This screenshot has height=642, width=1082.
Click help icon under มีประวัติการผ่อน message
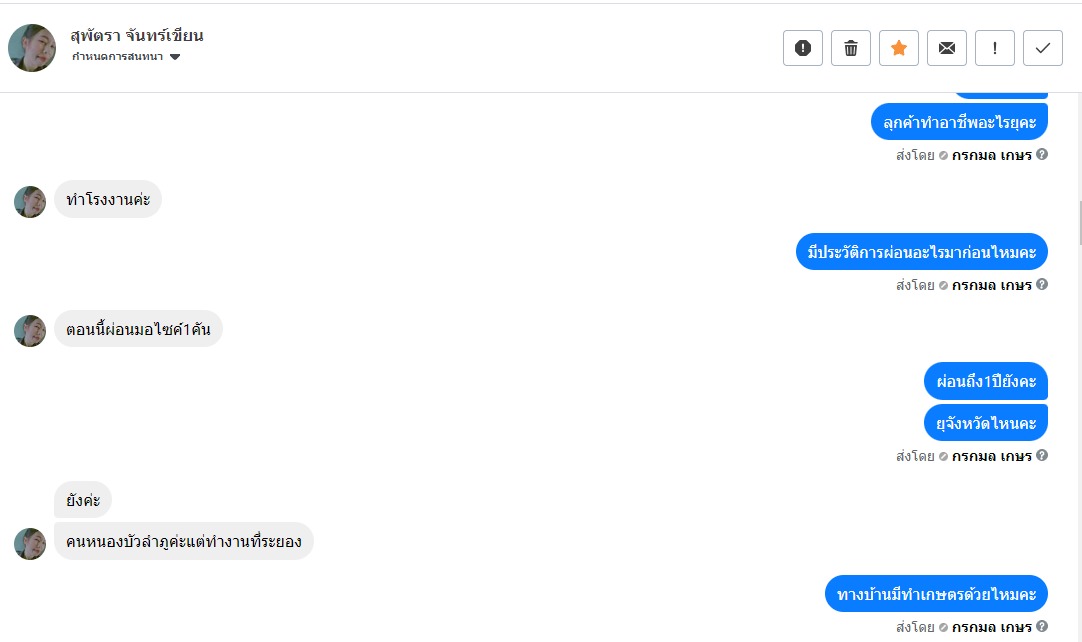click(1042, 285)
